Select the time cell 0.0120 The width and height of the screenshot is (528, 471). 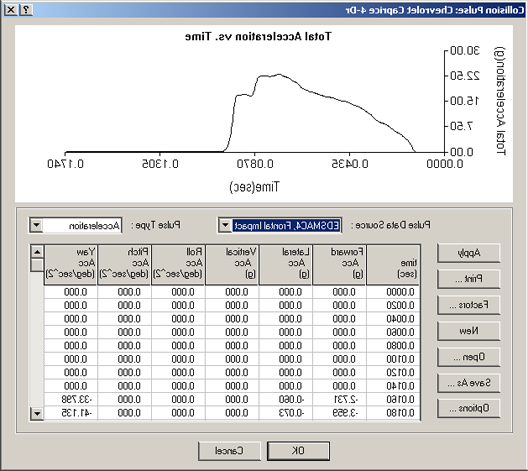pos(393,373)
